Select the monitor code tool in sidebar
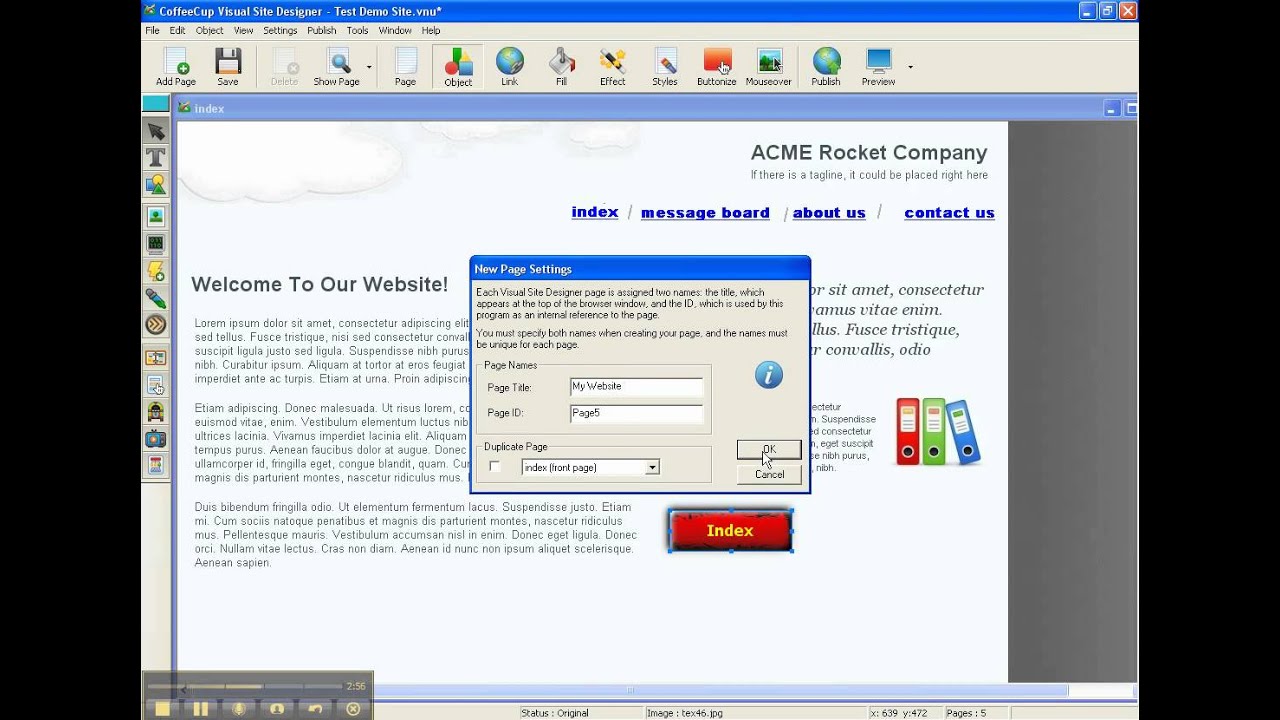1280x720 pixels. pyautogui.click(x=155, y=243)
